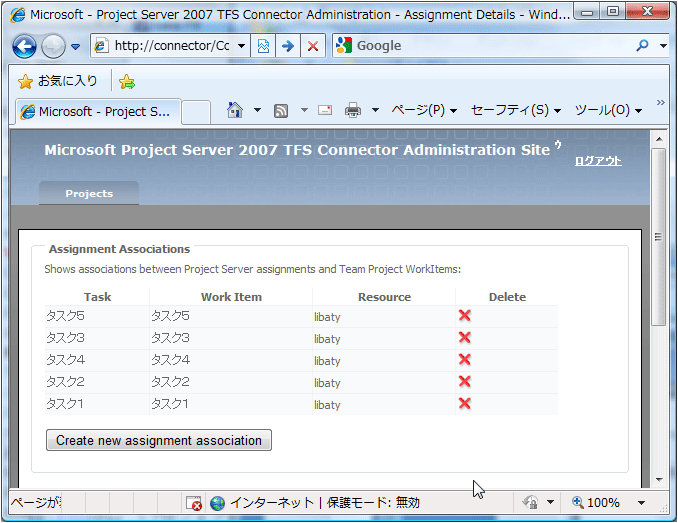Click the Compatibility View broken-page icon
Image resolution: width=678 pixels, height=523 pixels.
(263, 45)
